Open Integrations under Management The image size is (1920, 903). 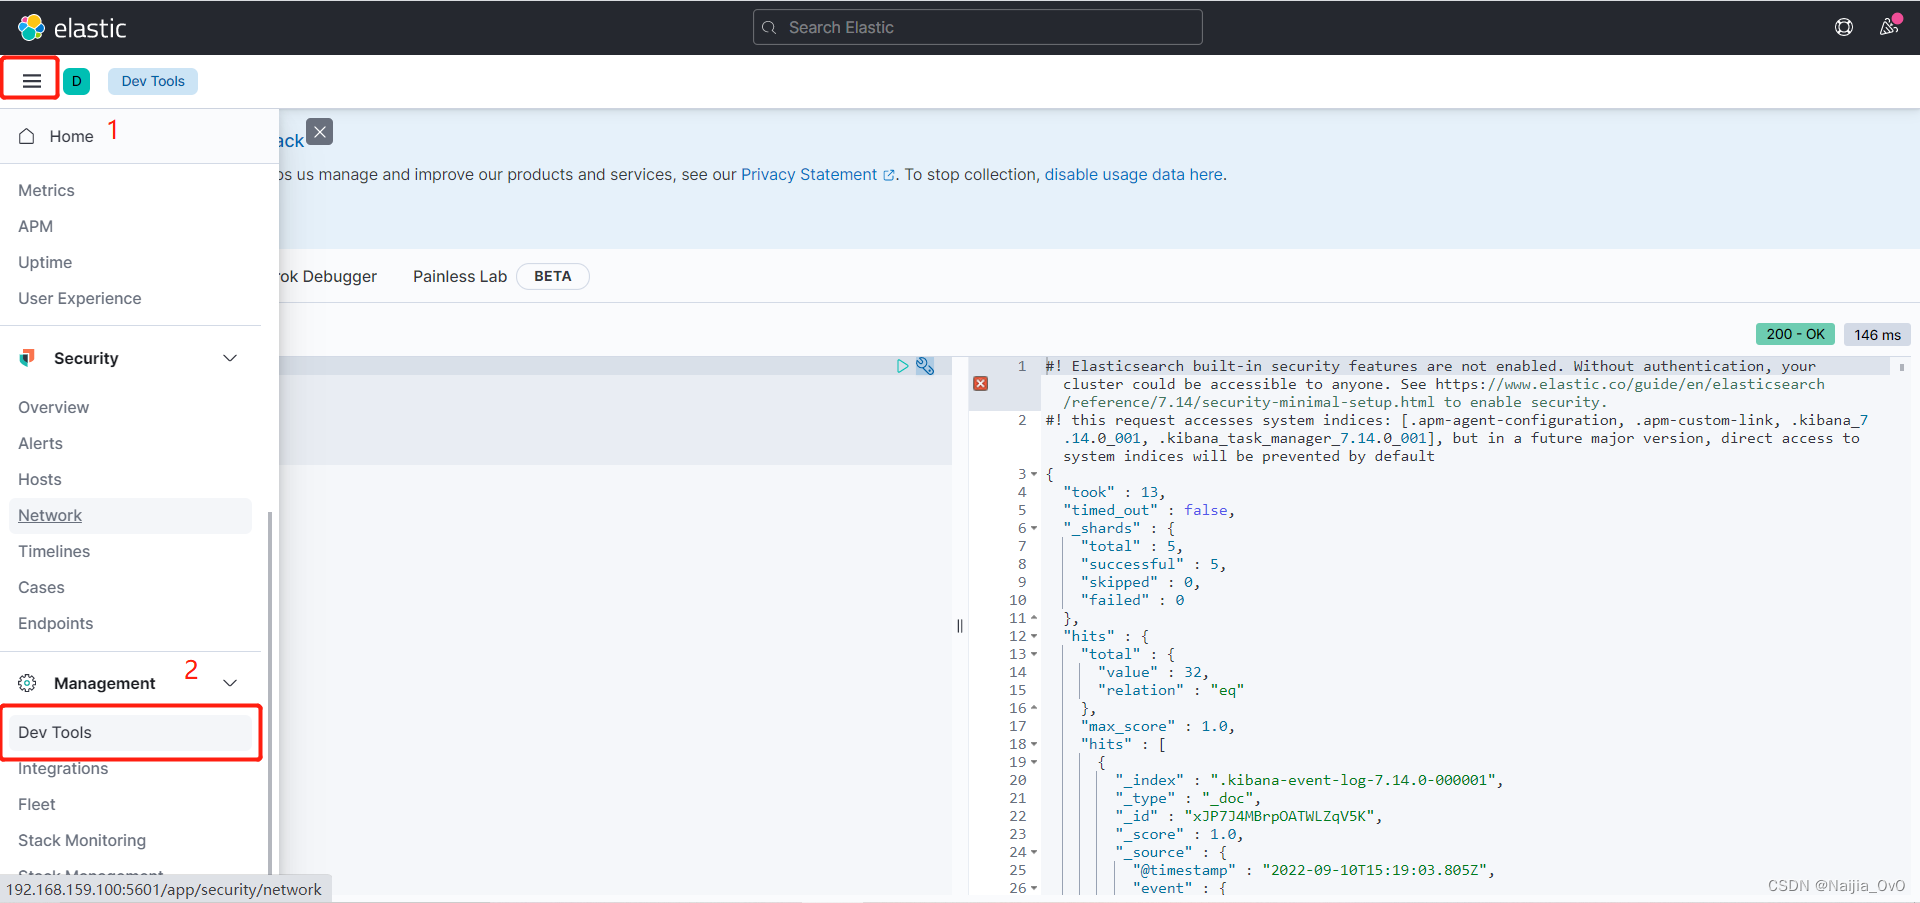(x=63, y=768)
